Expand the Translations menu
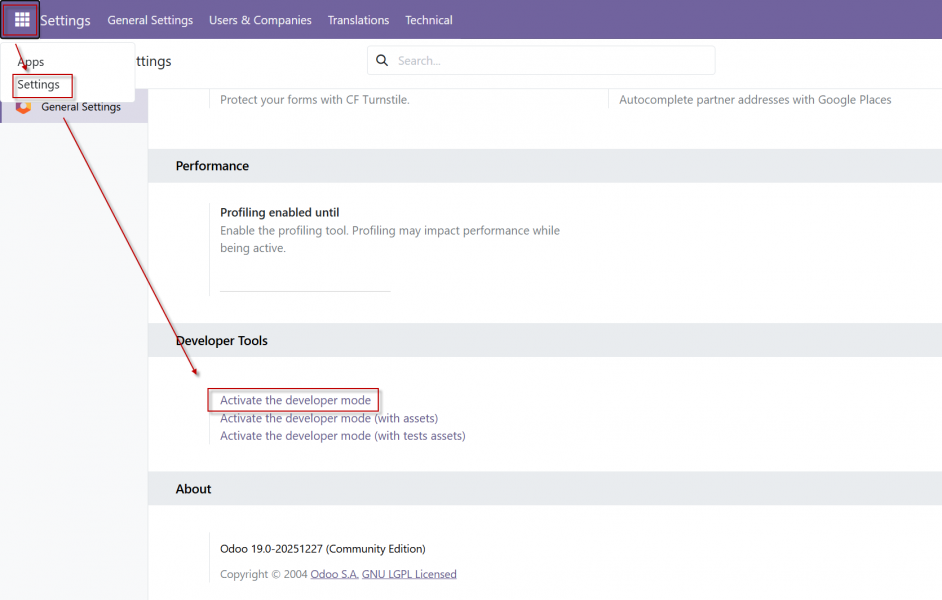 tap(358, 20)
